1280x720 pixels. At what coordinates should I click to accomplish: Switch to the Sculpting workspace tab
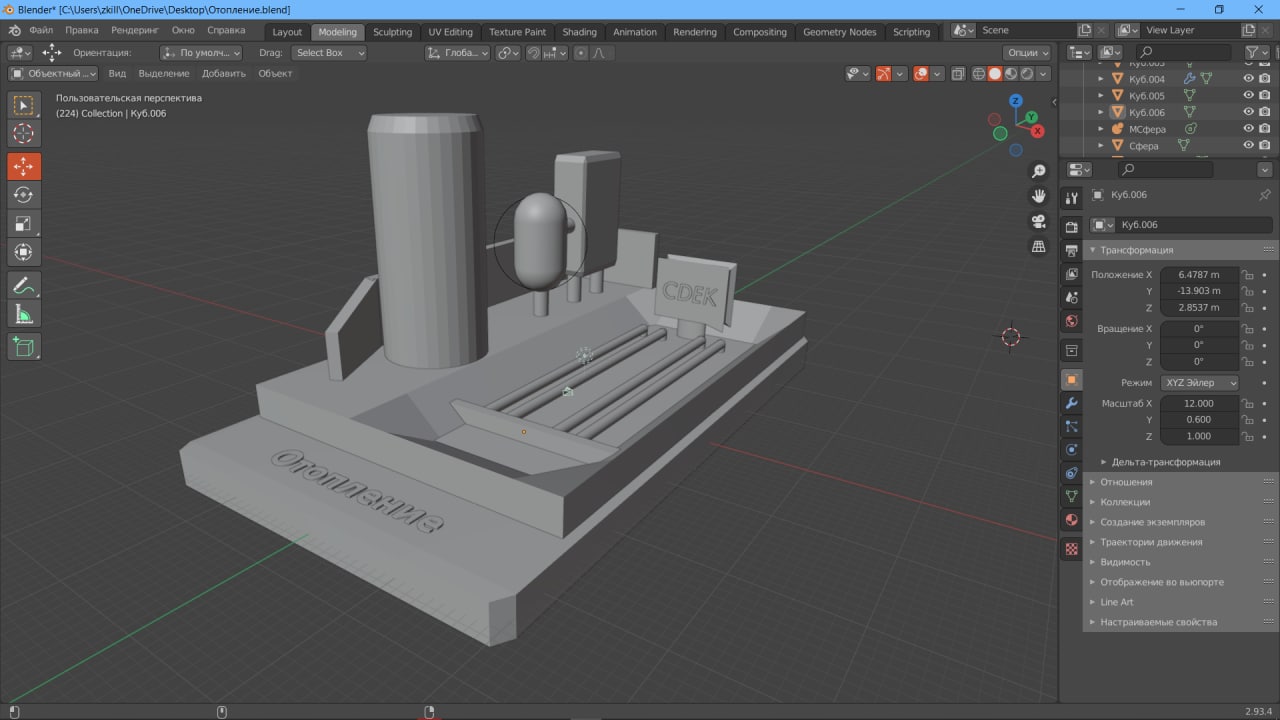click(392, 32)
